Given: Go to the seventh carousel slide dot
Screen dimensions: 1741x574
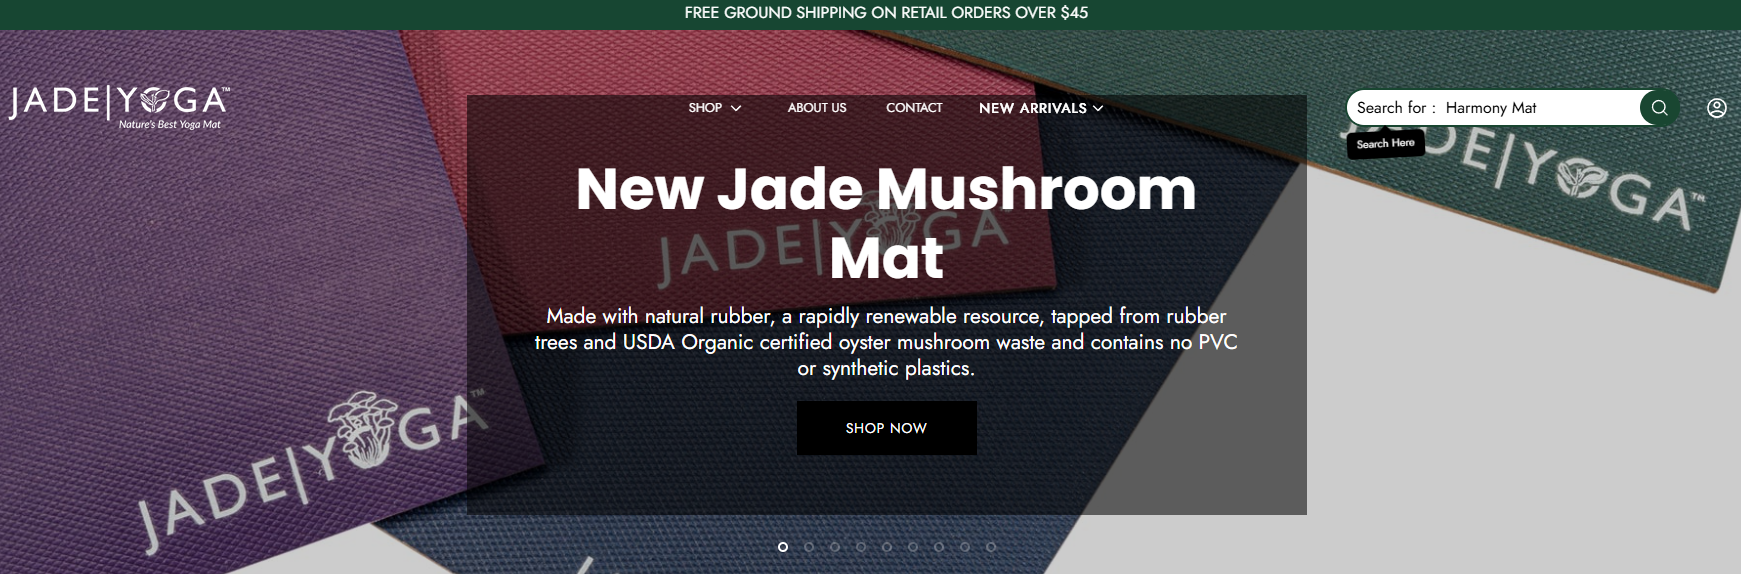Looking at the screenshot, I should coord(939,547).
